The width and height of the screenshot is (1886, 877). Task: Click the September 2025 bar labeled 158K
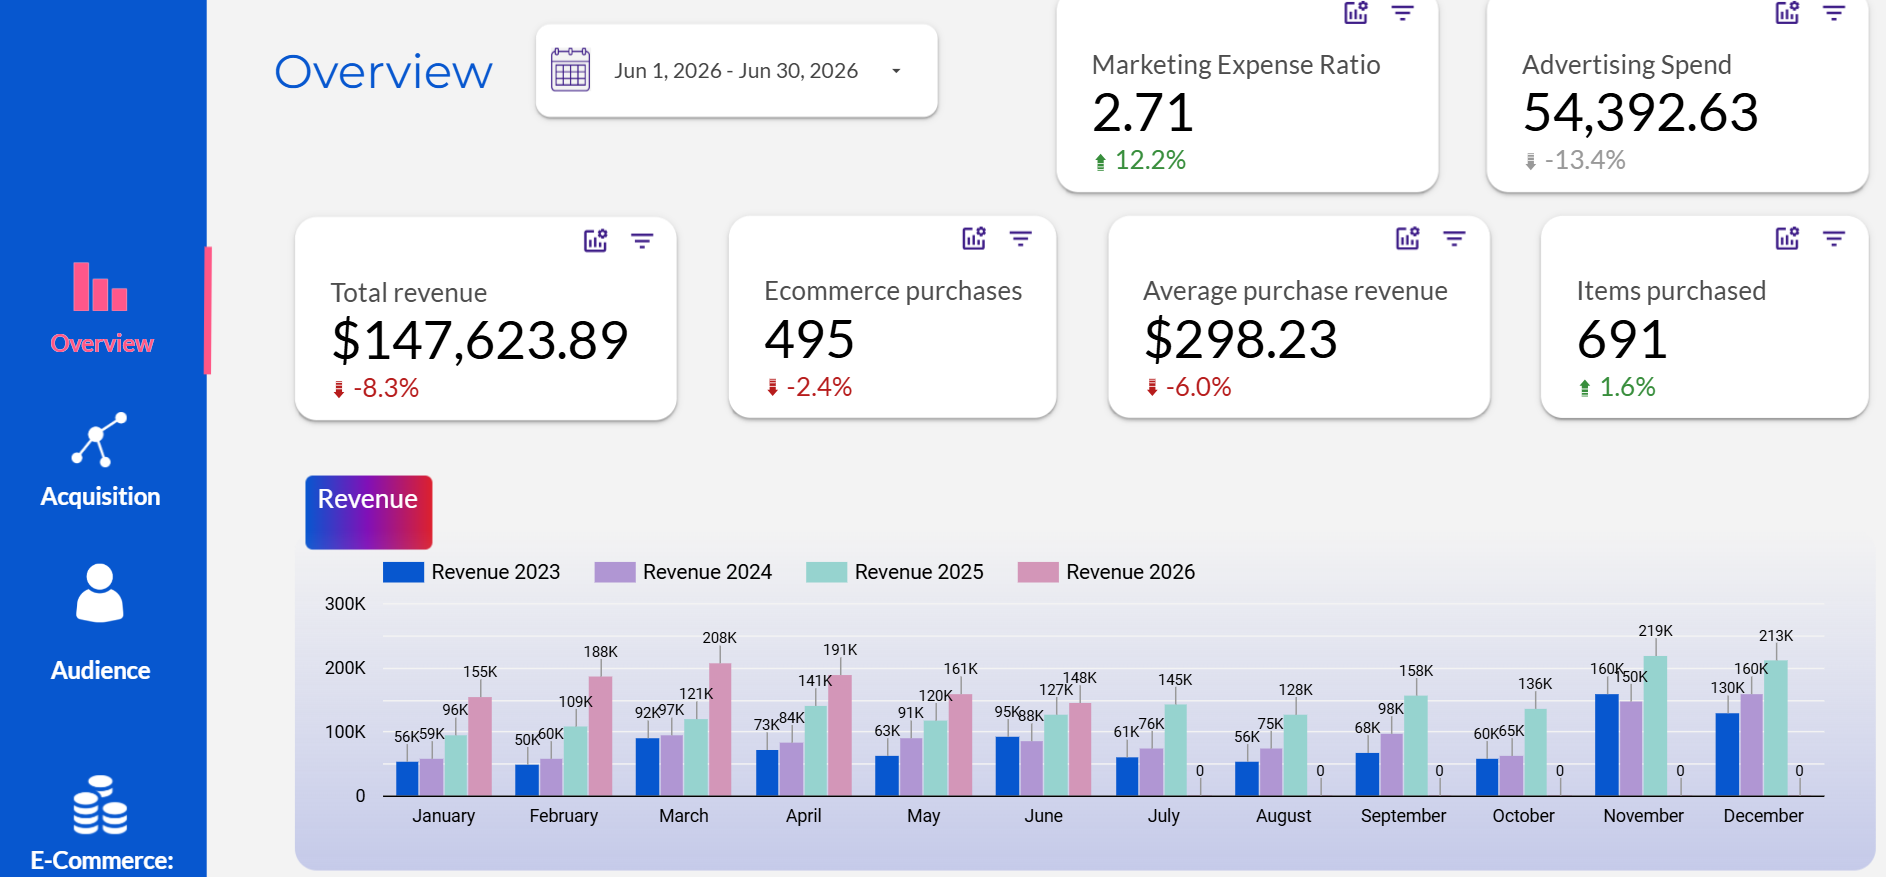(1416, 746)
